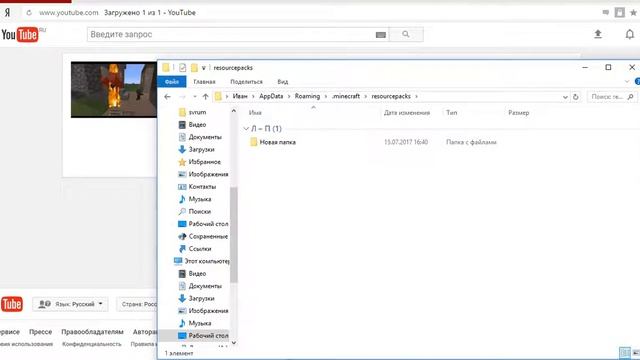
Task: Open Контакты in the navigation pane
Action: point(197,187)
